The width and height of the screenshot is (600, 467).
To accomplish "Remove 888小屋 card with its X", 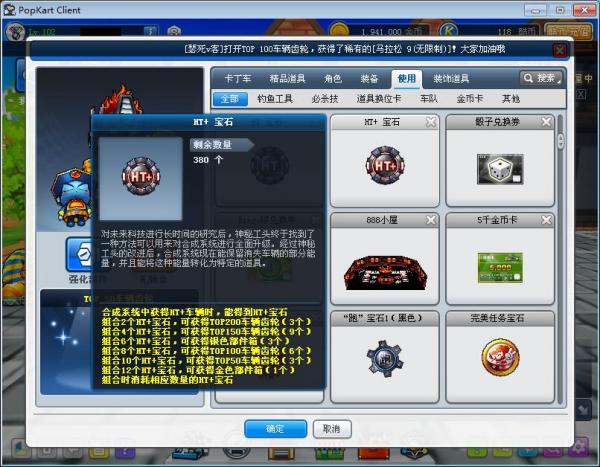I will [431, 220].
